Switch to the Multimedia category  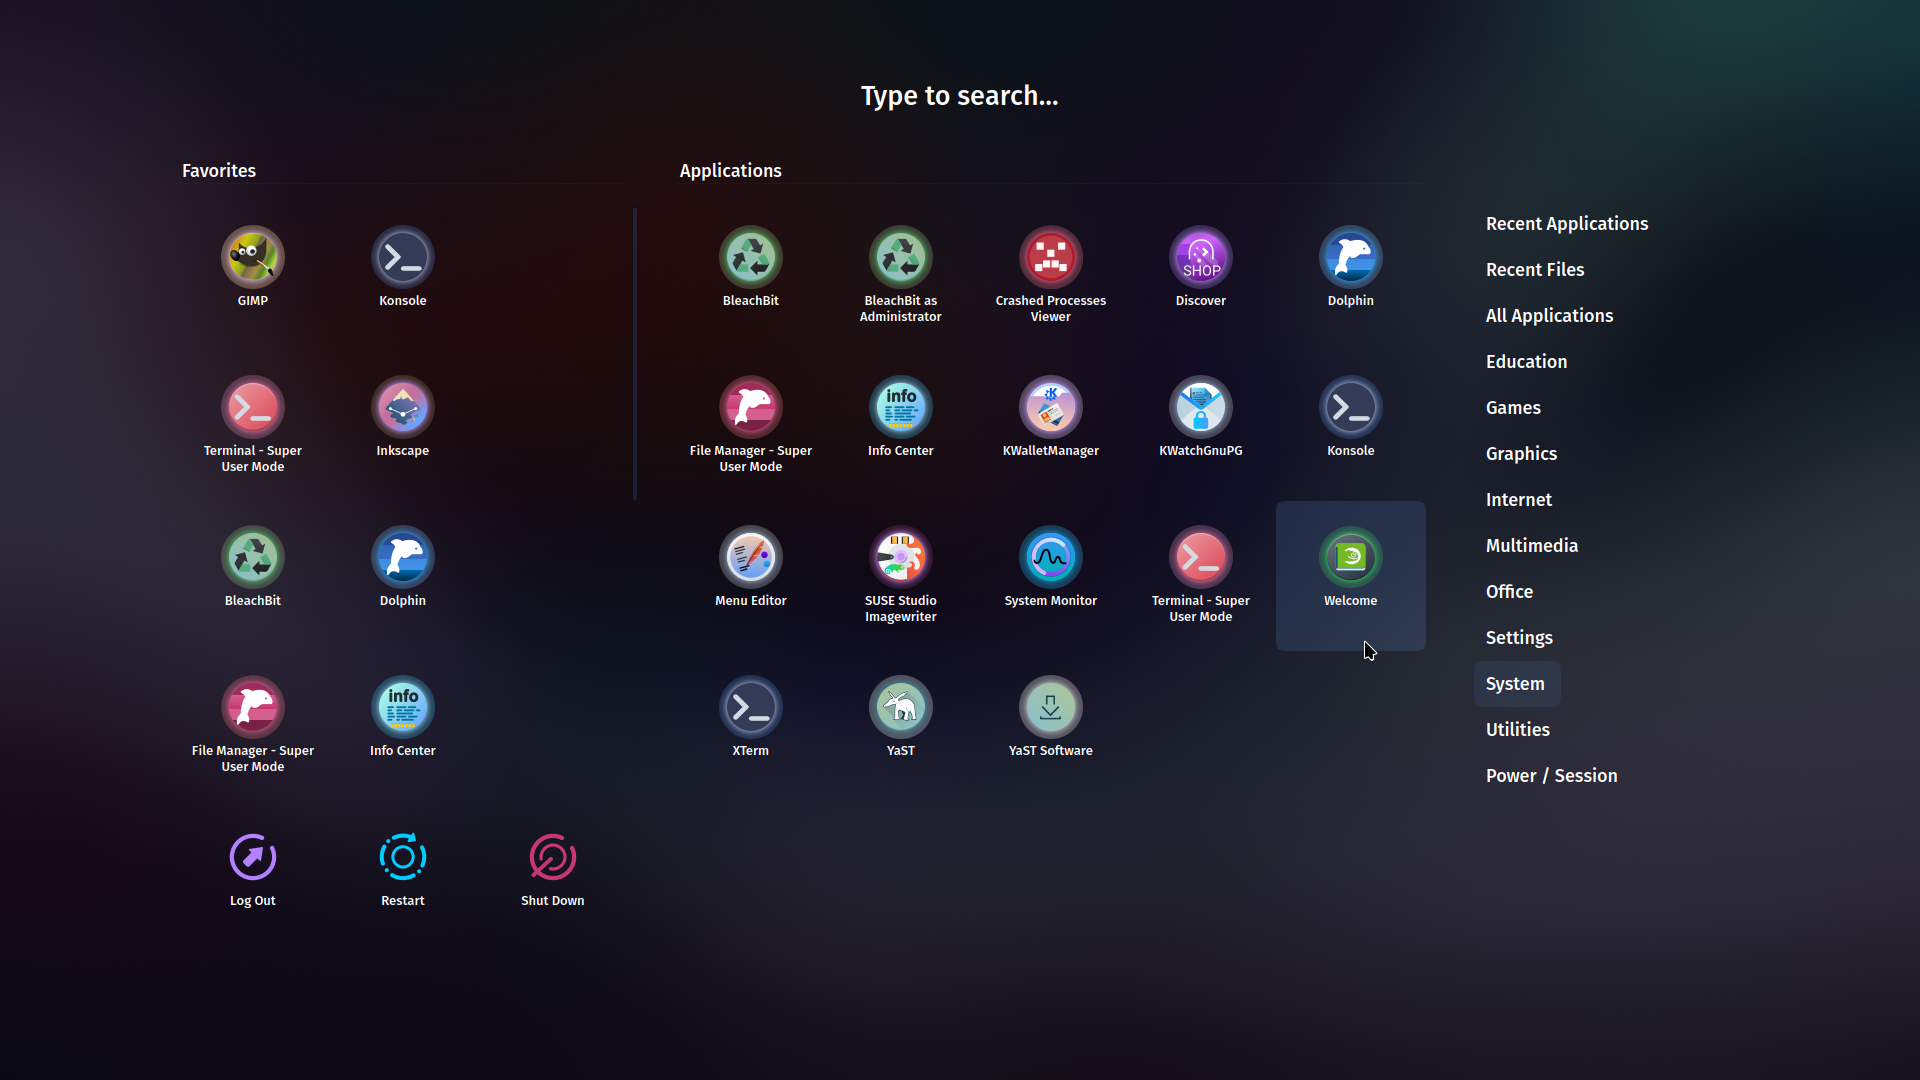tap(1531, 546)
